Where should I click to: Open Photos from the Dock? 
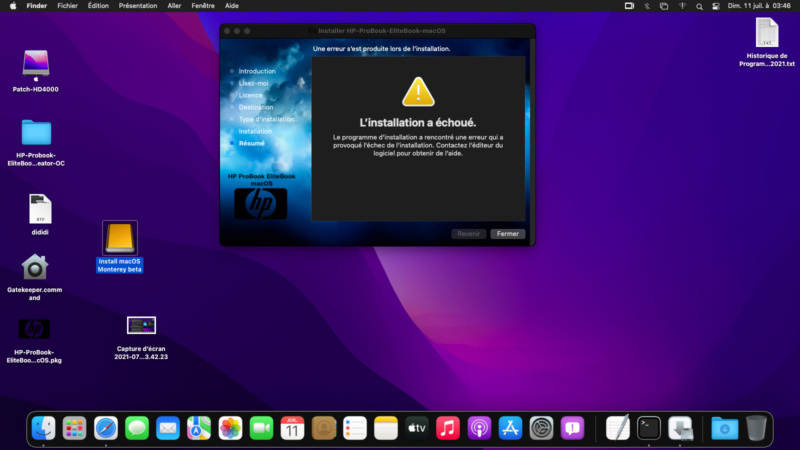(x=230, y=428)
